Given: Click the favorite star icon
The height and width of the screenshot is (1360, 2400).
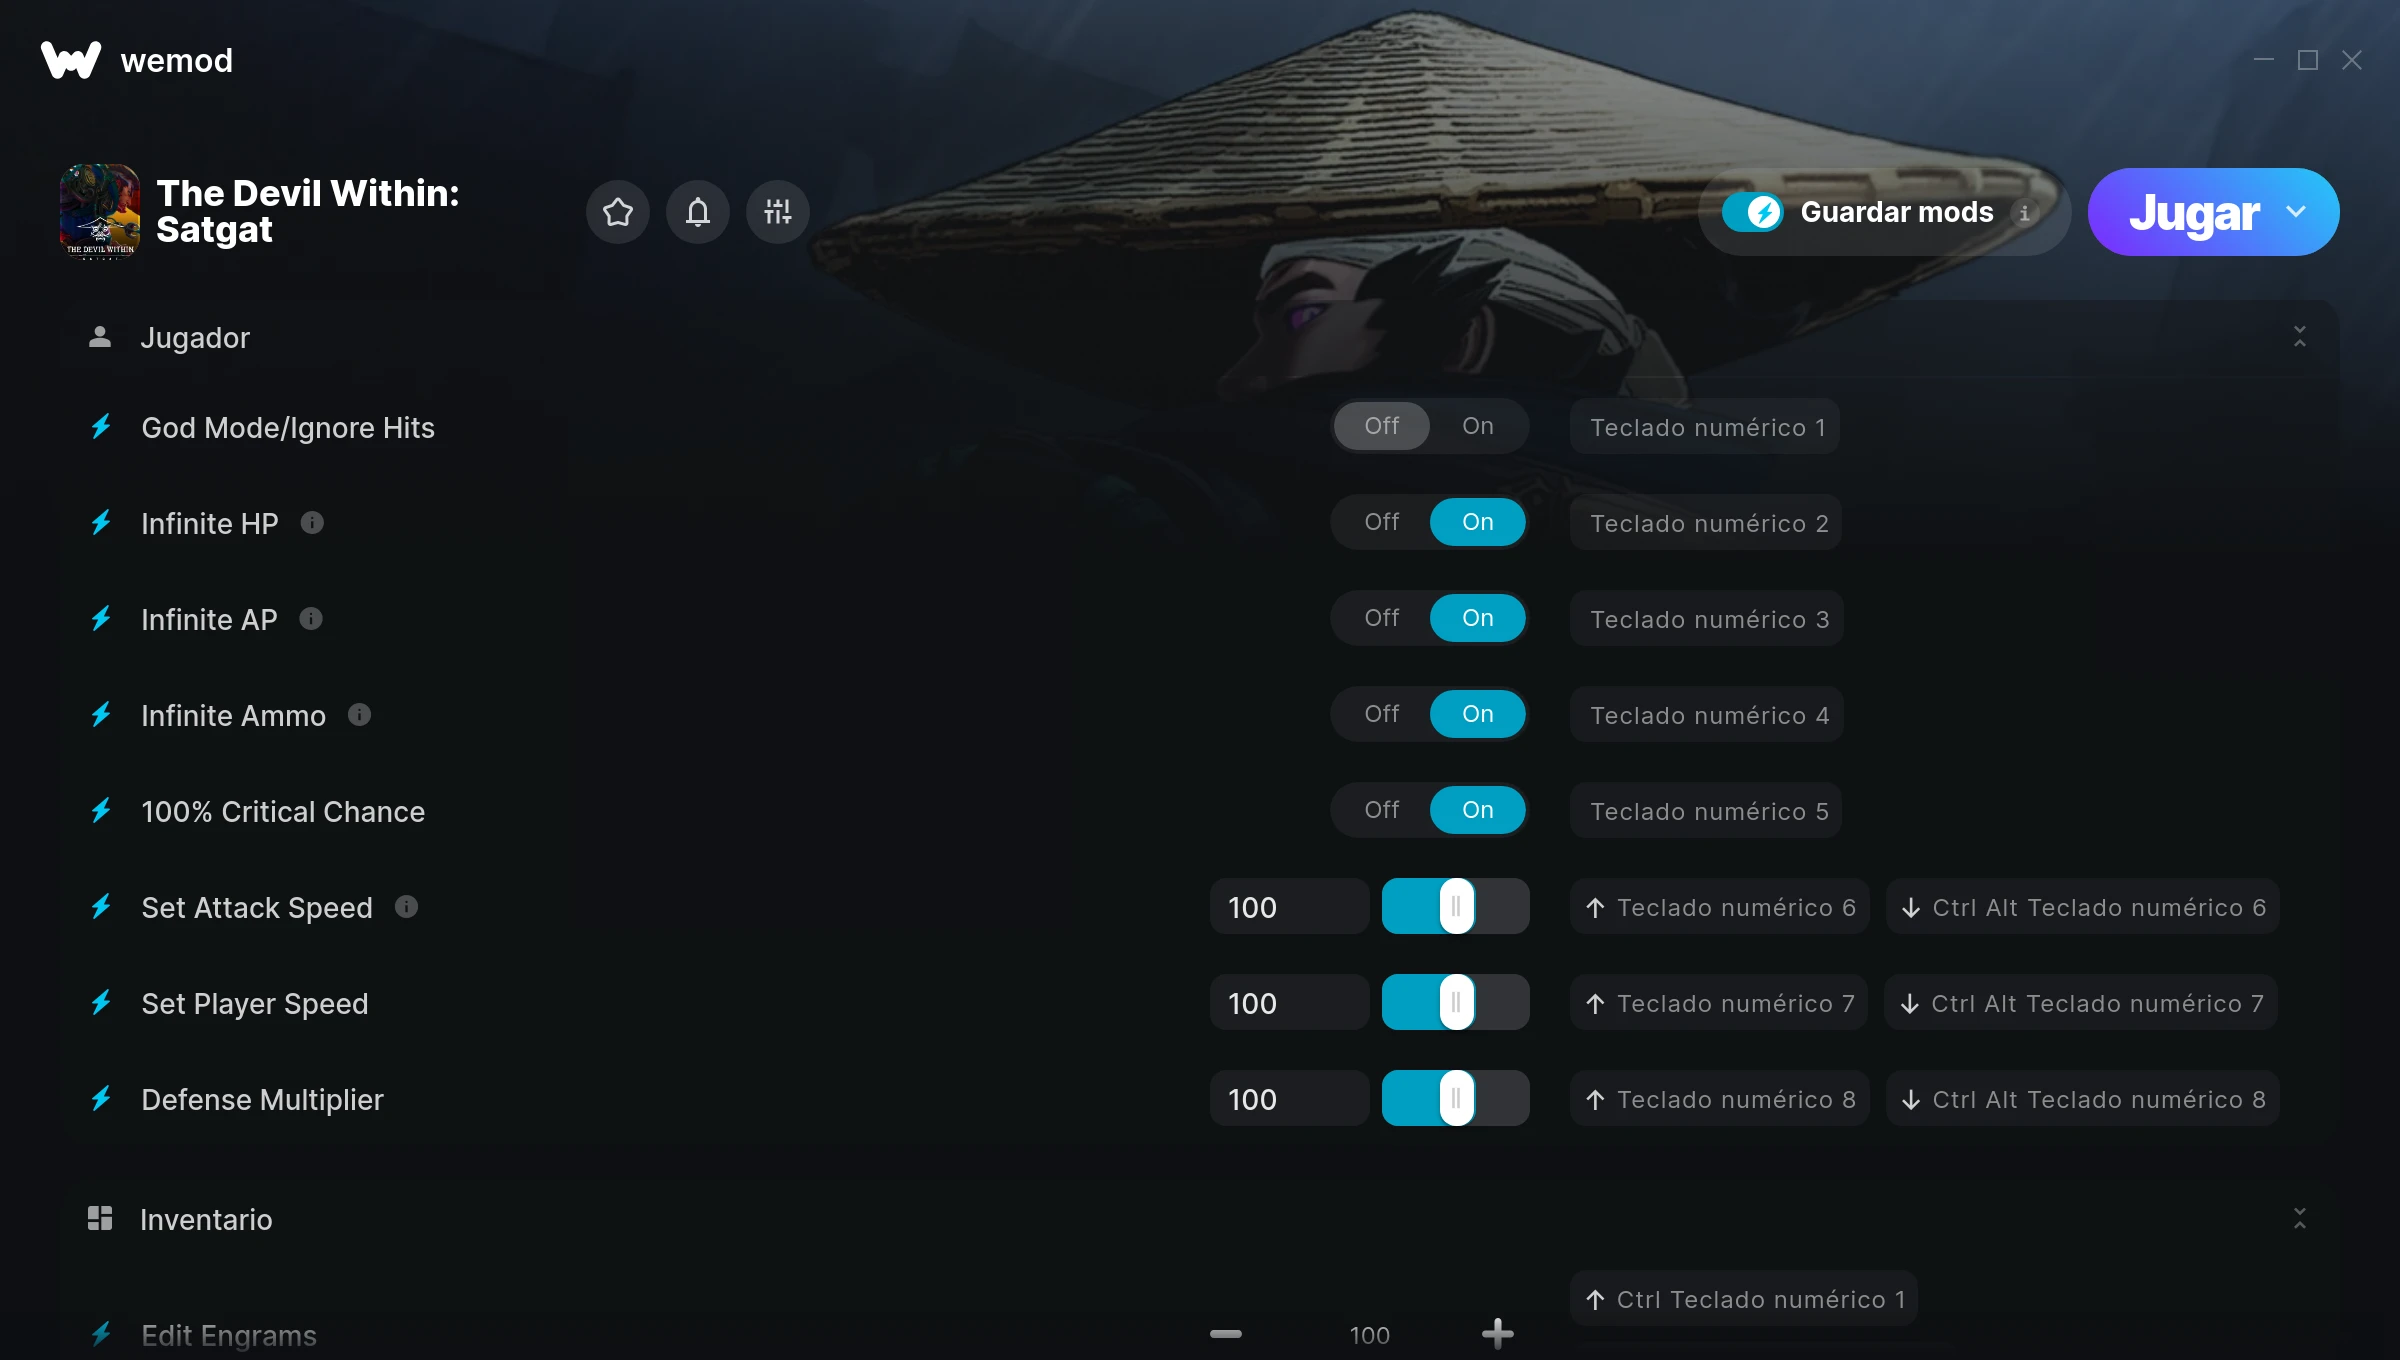Looking at the screenshot, I should [x=618, y=212].
